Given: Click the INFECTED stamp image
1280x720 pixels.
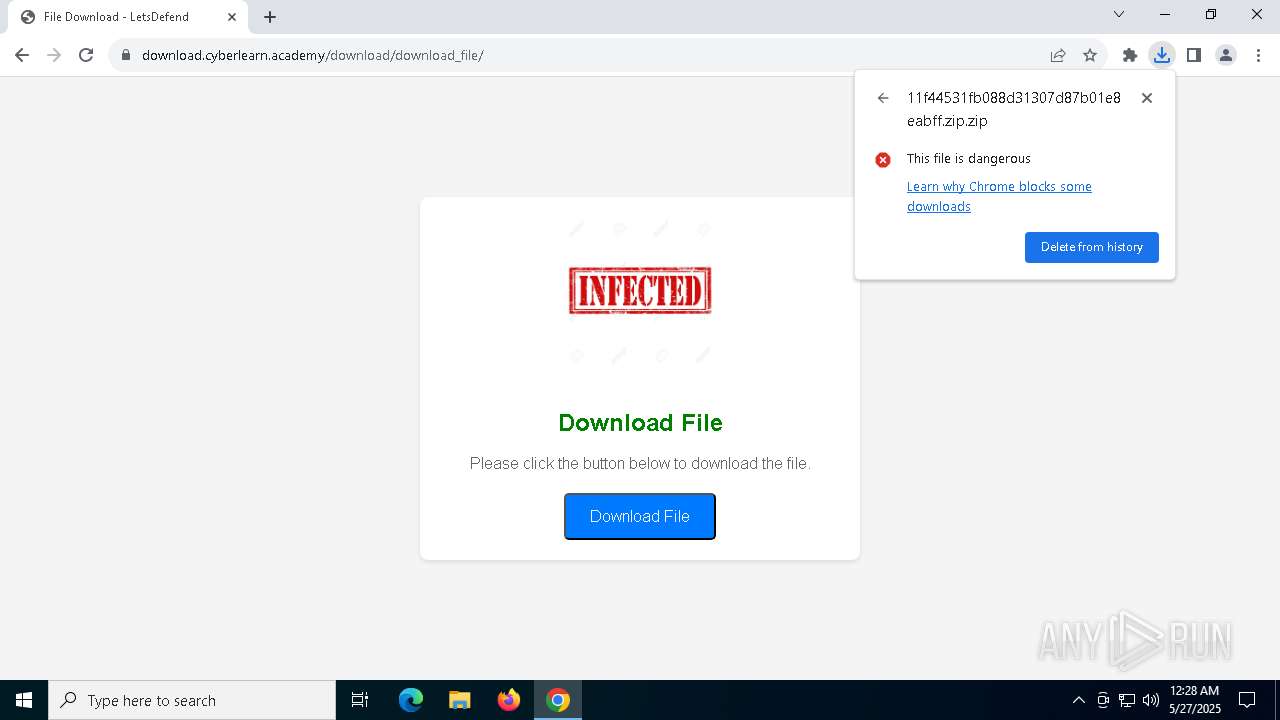Looking at the screenshot, I should (640, 290).
